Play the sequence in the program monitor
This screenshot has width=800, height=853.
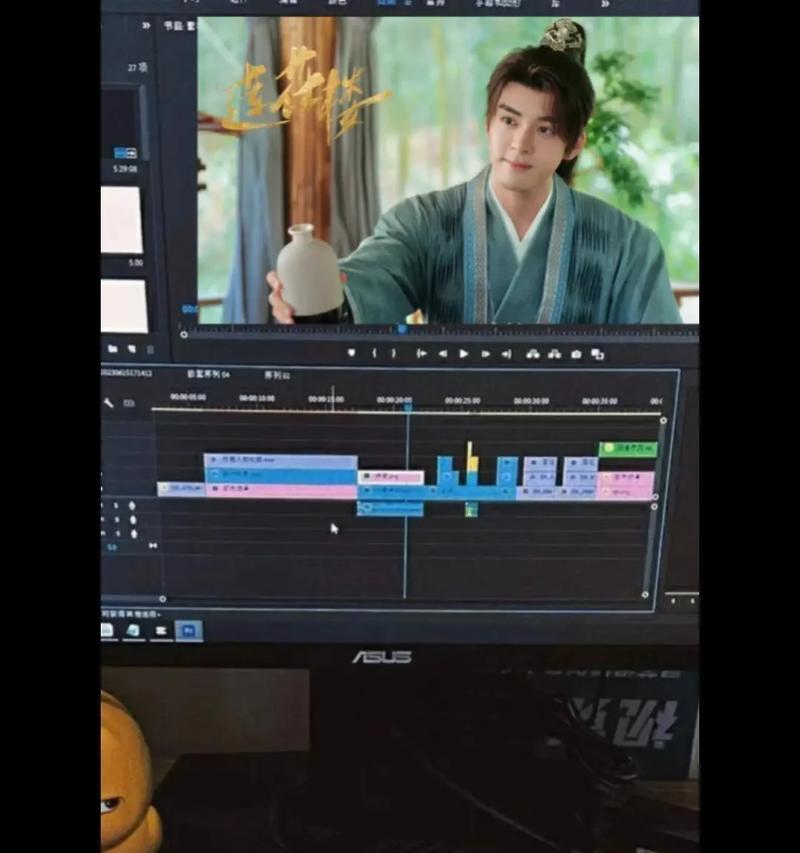464,354
